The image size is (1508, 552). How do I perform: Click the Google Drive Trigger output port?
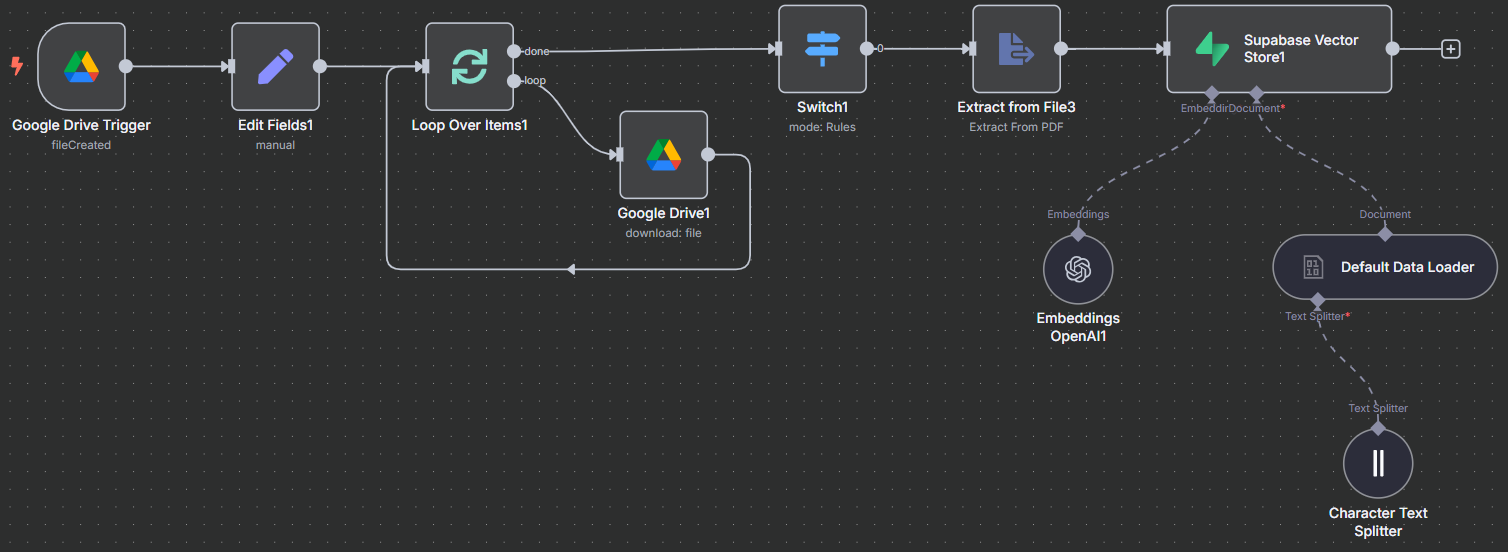pyautogui.click(x=126, y=67)
